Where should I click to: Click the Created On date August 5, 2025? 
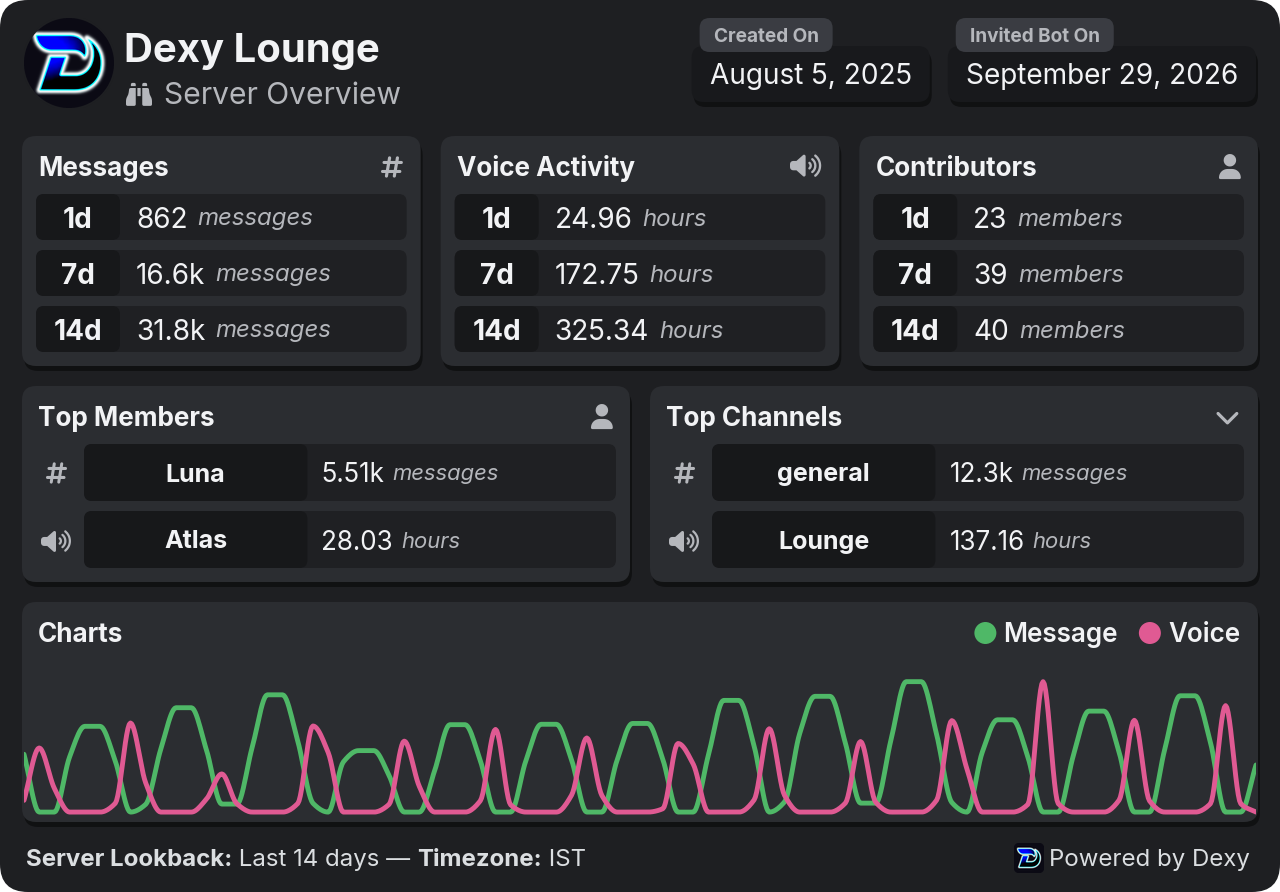tap(811, 75)
